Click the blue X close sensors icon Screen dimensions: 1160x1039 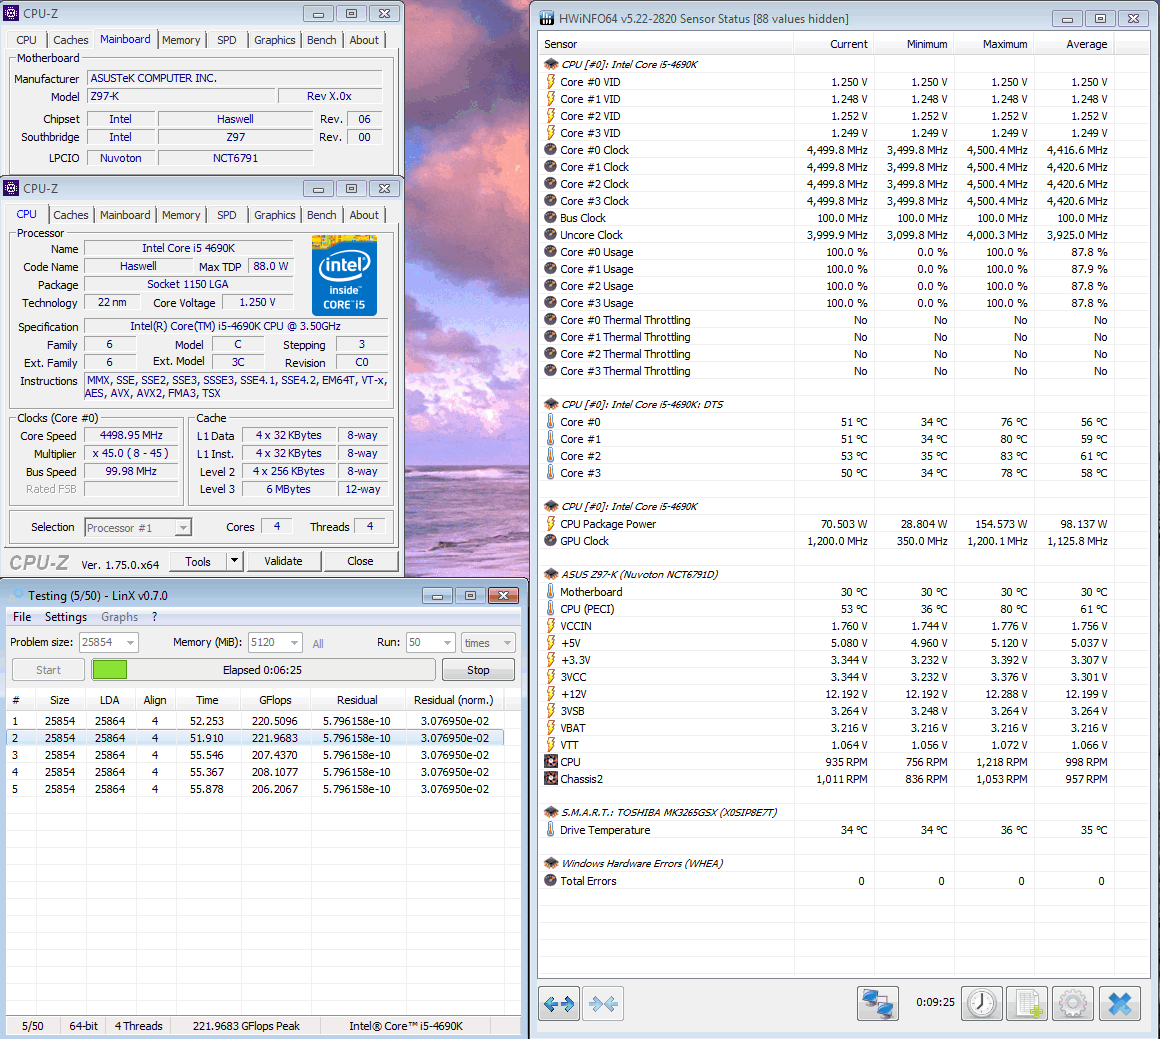tap(1119, 1003)
